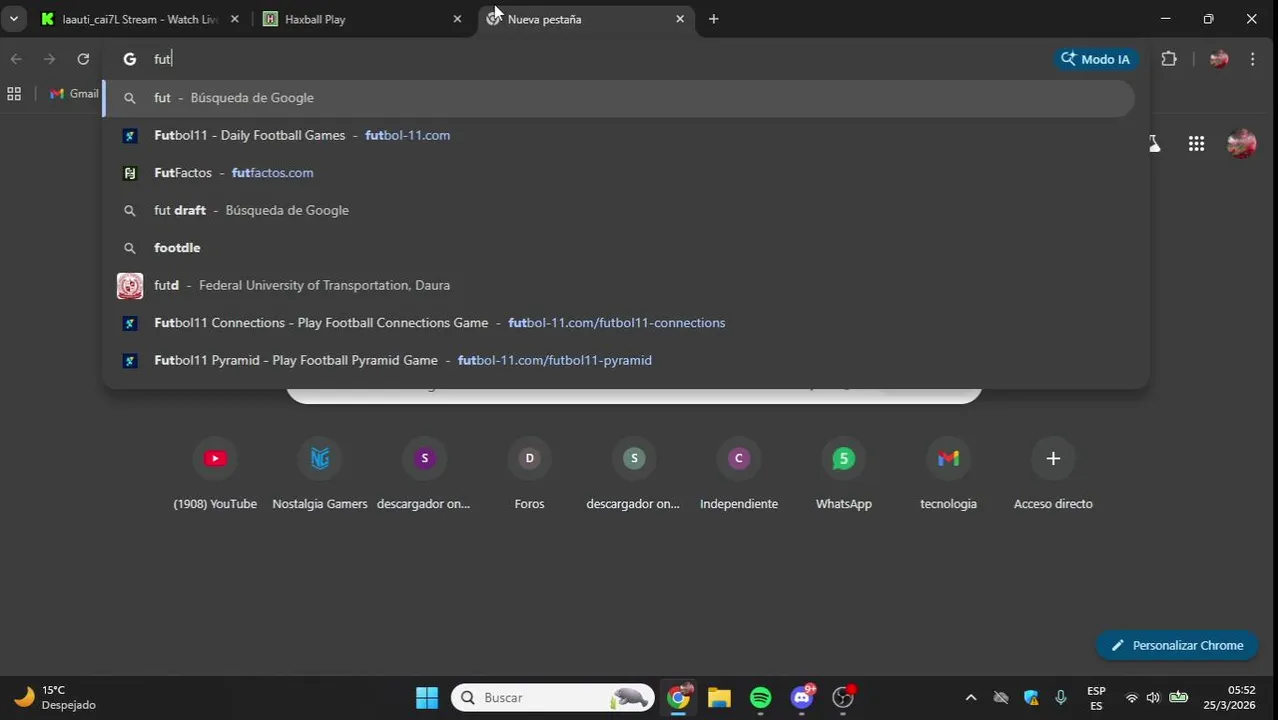Close the Nueva pestaña tab
Image resolution: width=1278 pixels, height=720 pixels.
click(x=680, y=19)
